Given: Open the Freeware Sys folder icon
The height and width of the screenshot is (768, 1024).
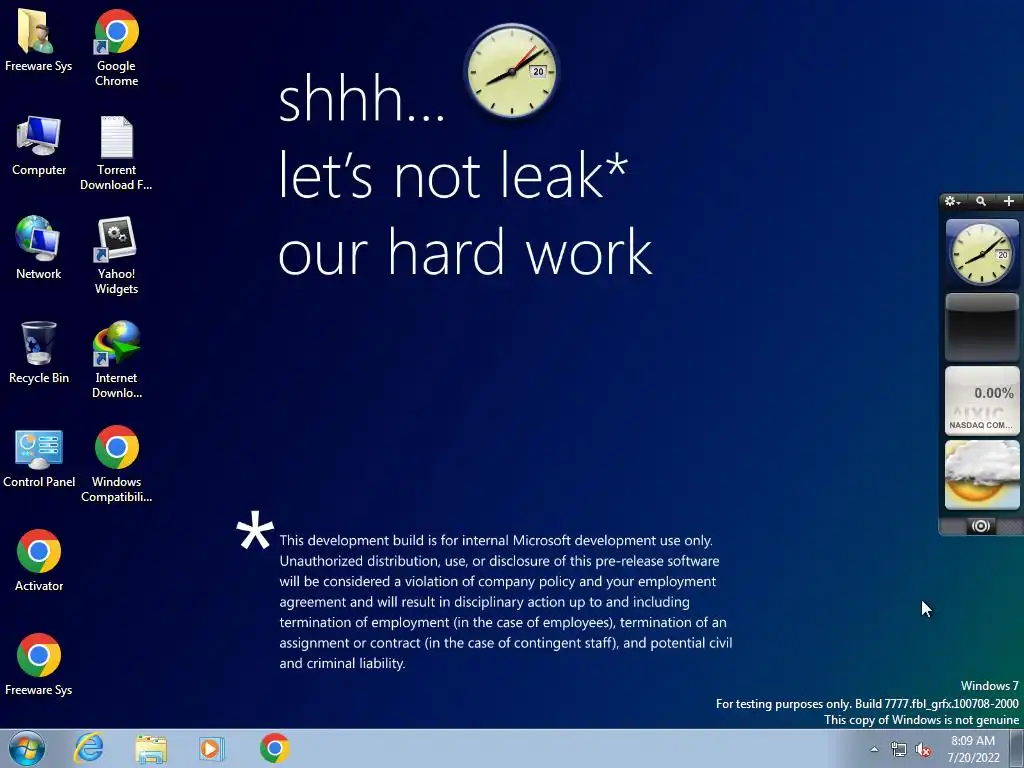Looking at the screenshot, I should pyautogui.click(x=38, y=40).
